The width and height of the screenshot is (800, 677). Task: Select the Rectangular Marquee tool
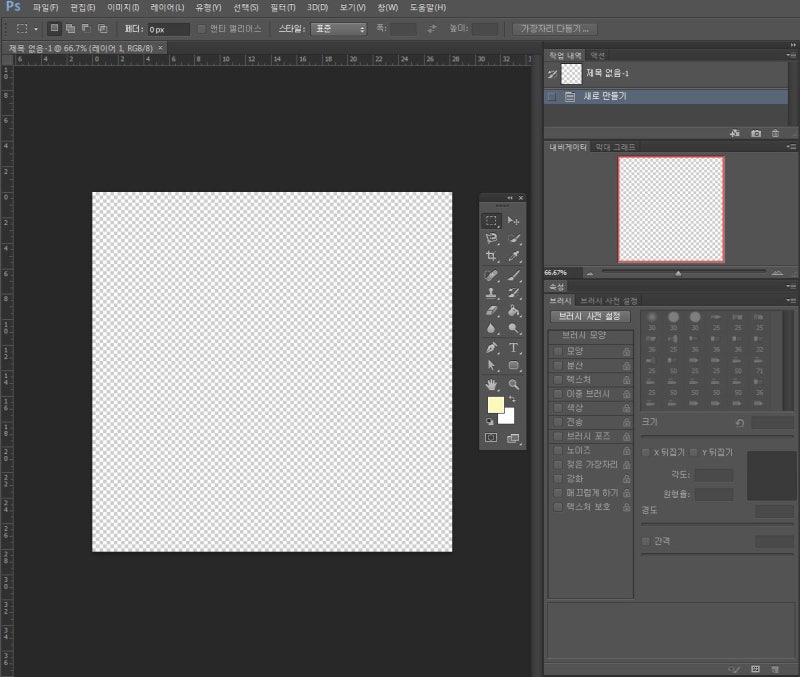491,220
